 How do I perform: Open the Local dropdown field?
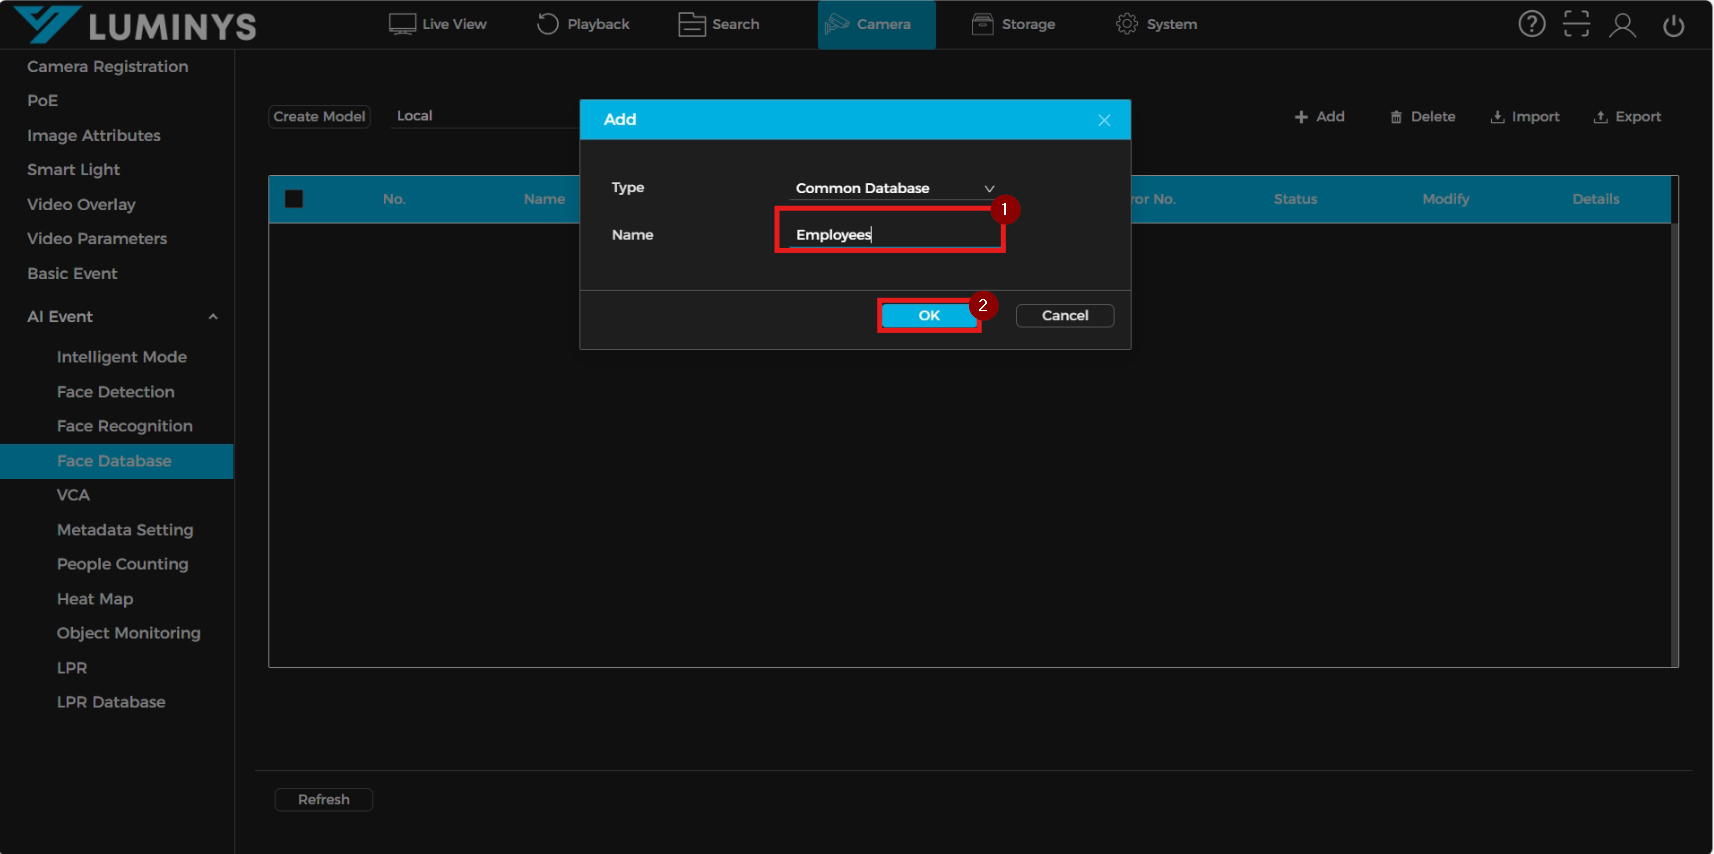[x=480, y=116]
